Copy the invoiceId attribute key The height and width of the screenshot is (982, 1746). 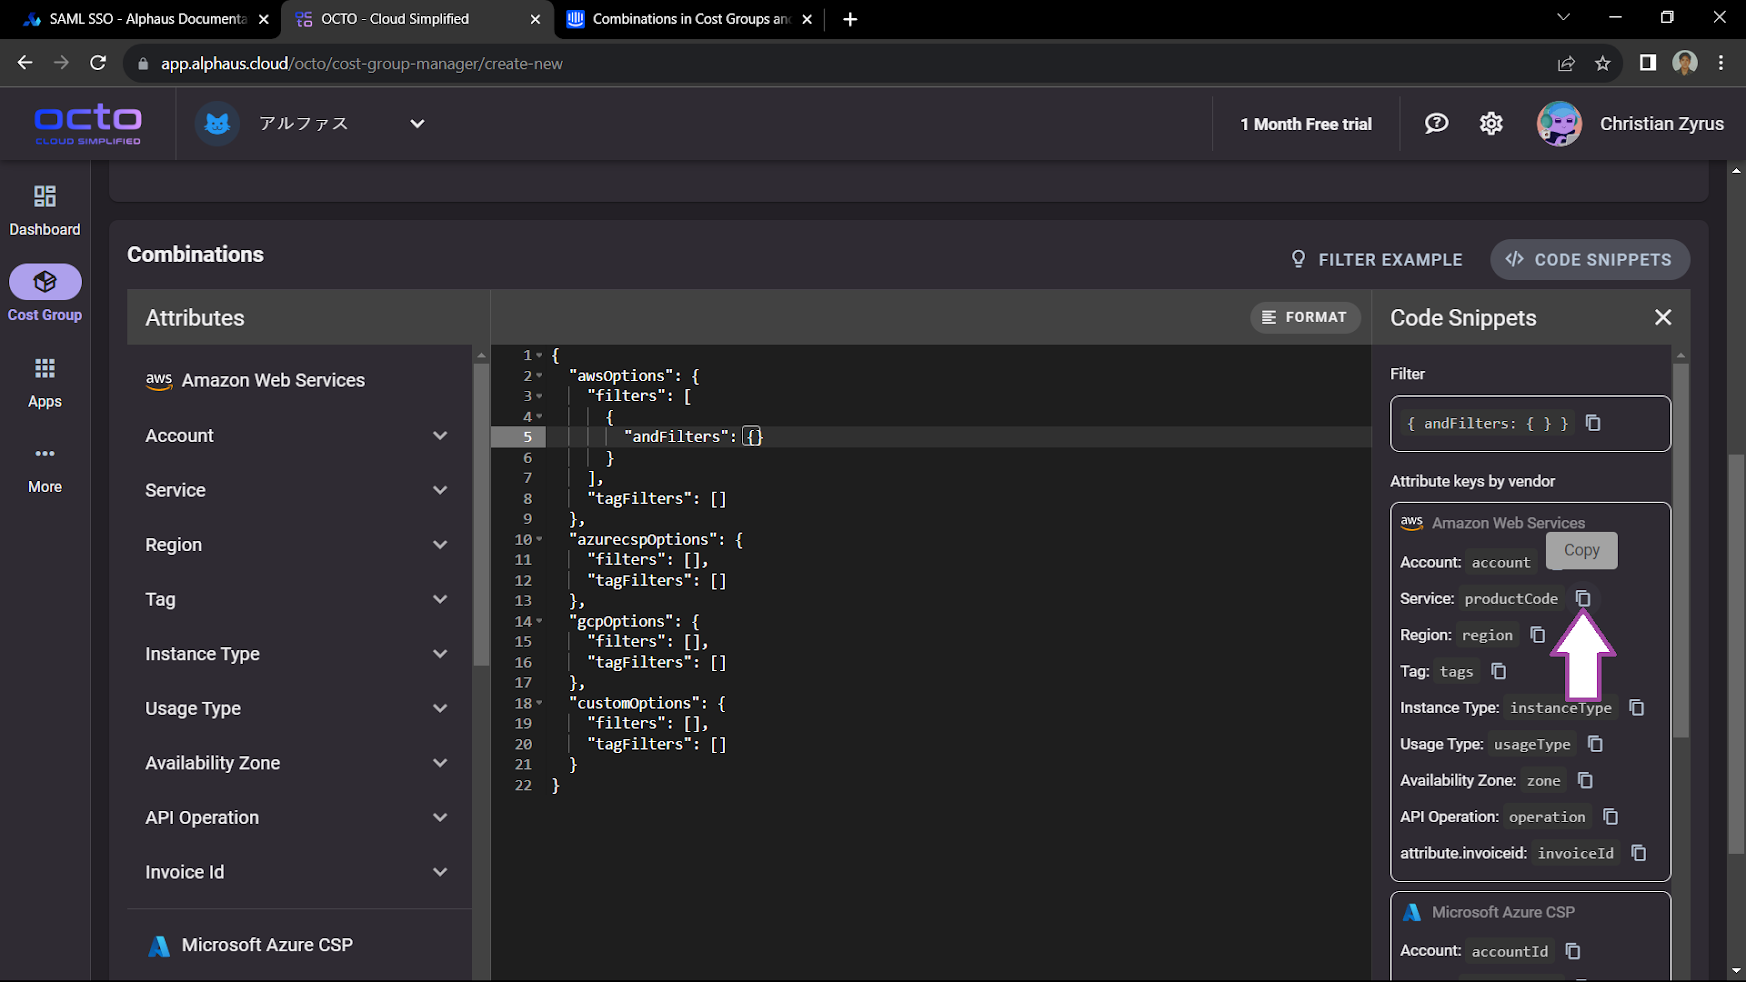1638,853
